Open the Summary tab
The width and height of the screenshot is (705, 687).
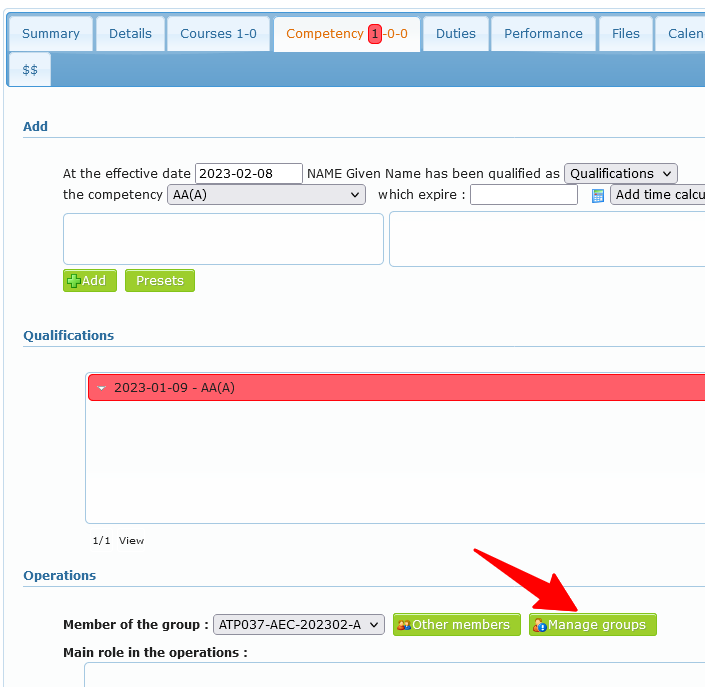[x=50, y=34]
